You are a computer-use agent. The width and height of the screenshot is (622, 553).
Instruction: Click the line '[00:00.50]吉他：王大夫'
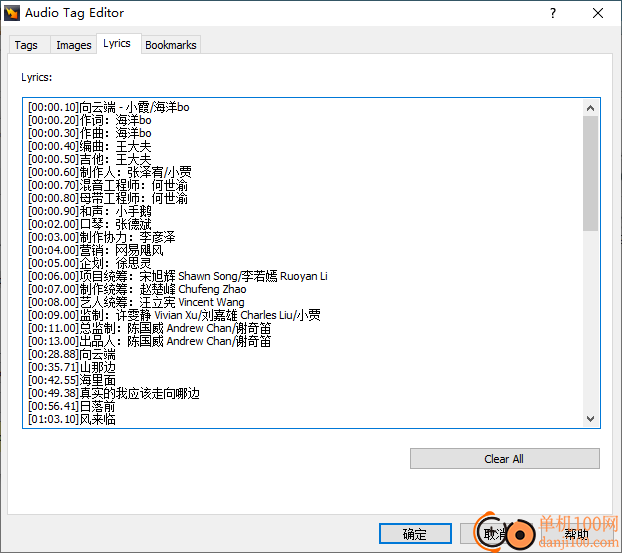[90, 159]
